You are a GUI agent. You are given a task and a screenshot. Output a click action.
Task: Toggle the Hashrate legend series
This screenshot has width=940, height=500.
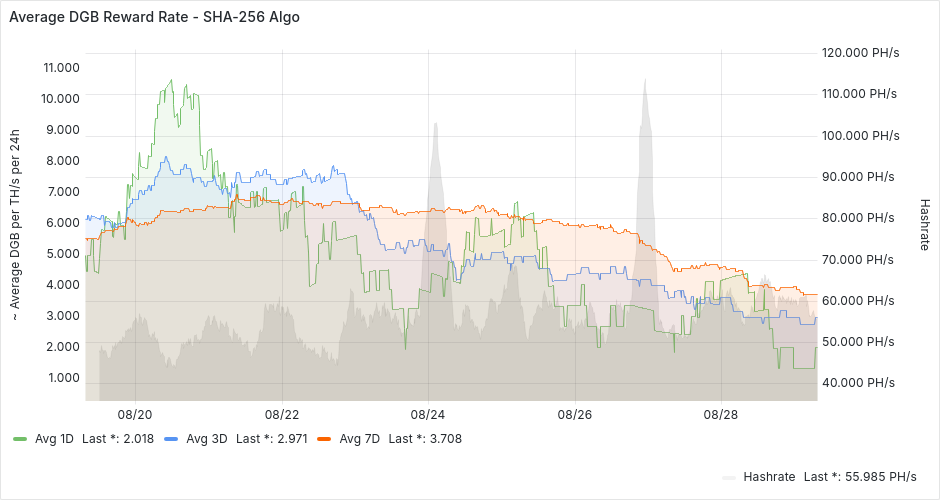pyautogui.click(x=769, y=477)
